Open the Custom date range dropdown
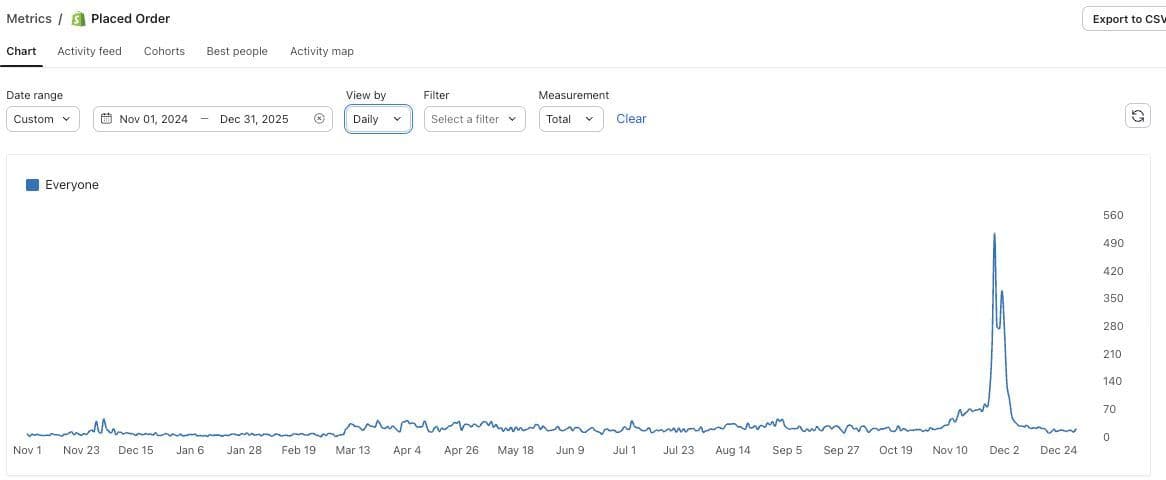 (x=42, y=119)
